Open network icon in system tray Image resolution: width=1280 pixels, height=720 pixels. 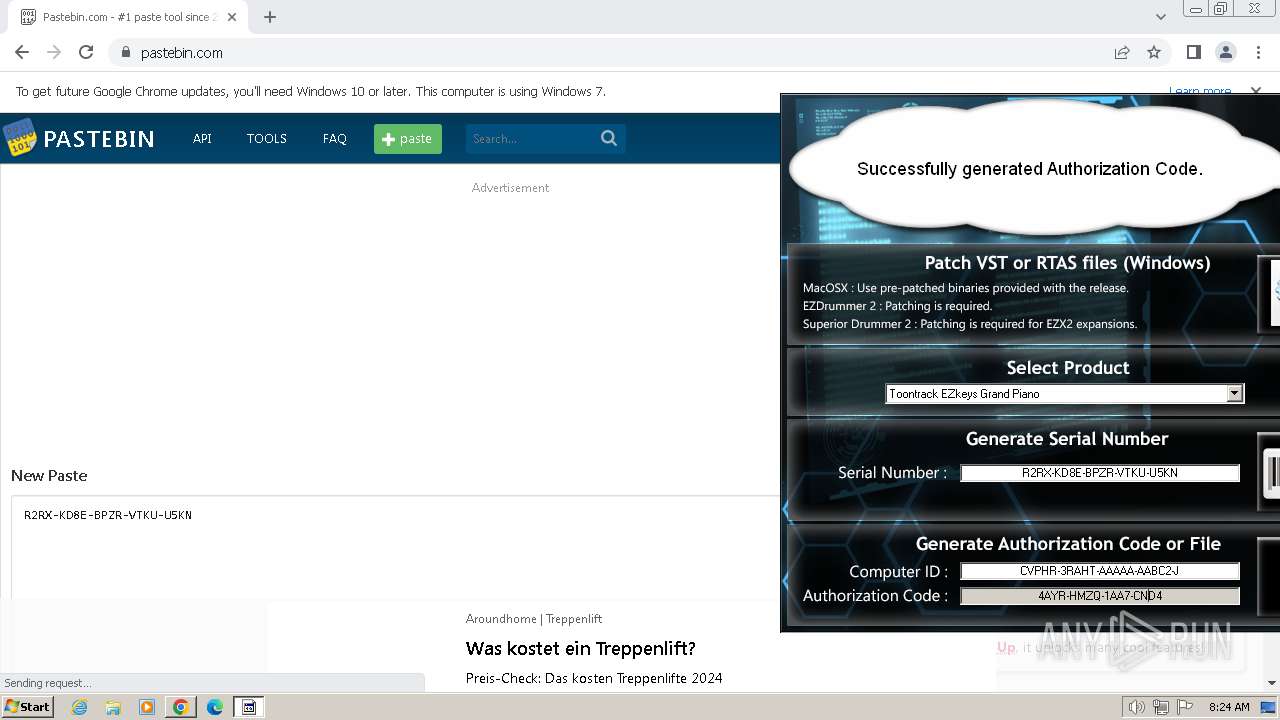tap(1161, 707)
